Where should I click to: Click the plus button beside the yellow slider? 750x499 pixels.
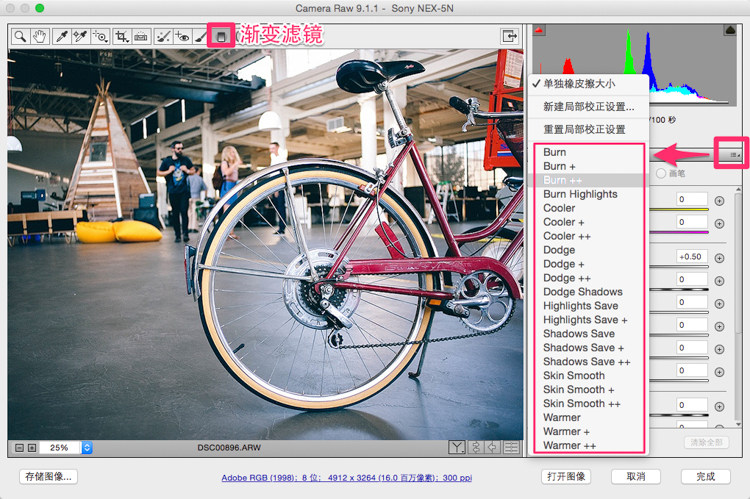point(719,201)
